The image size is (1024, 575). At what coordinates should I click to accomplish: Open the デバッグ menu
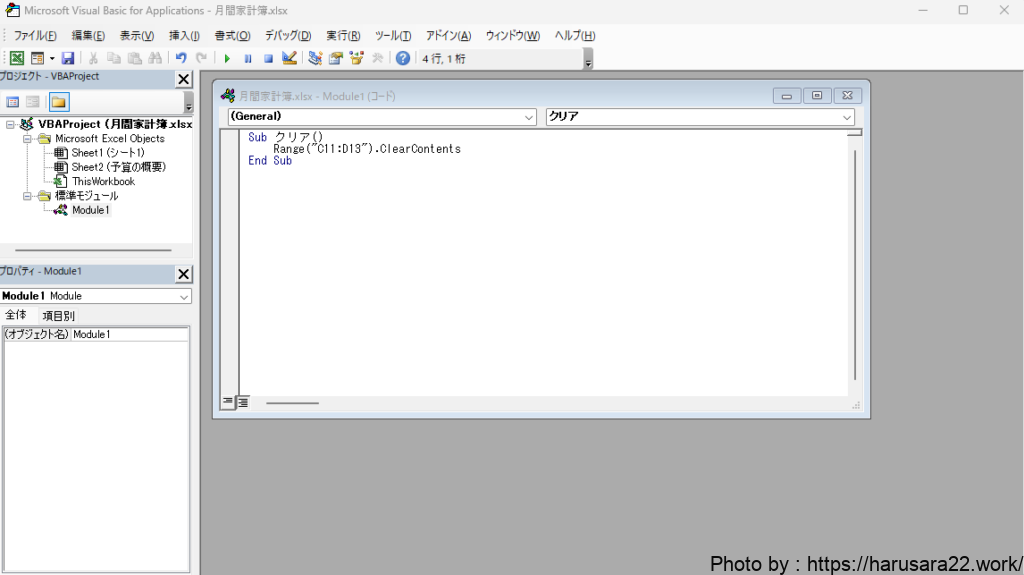287,36
